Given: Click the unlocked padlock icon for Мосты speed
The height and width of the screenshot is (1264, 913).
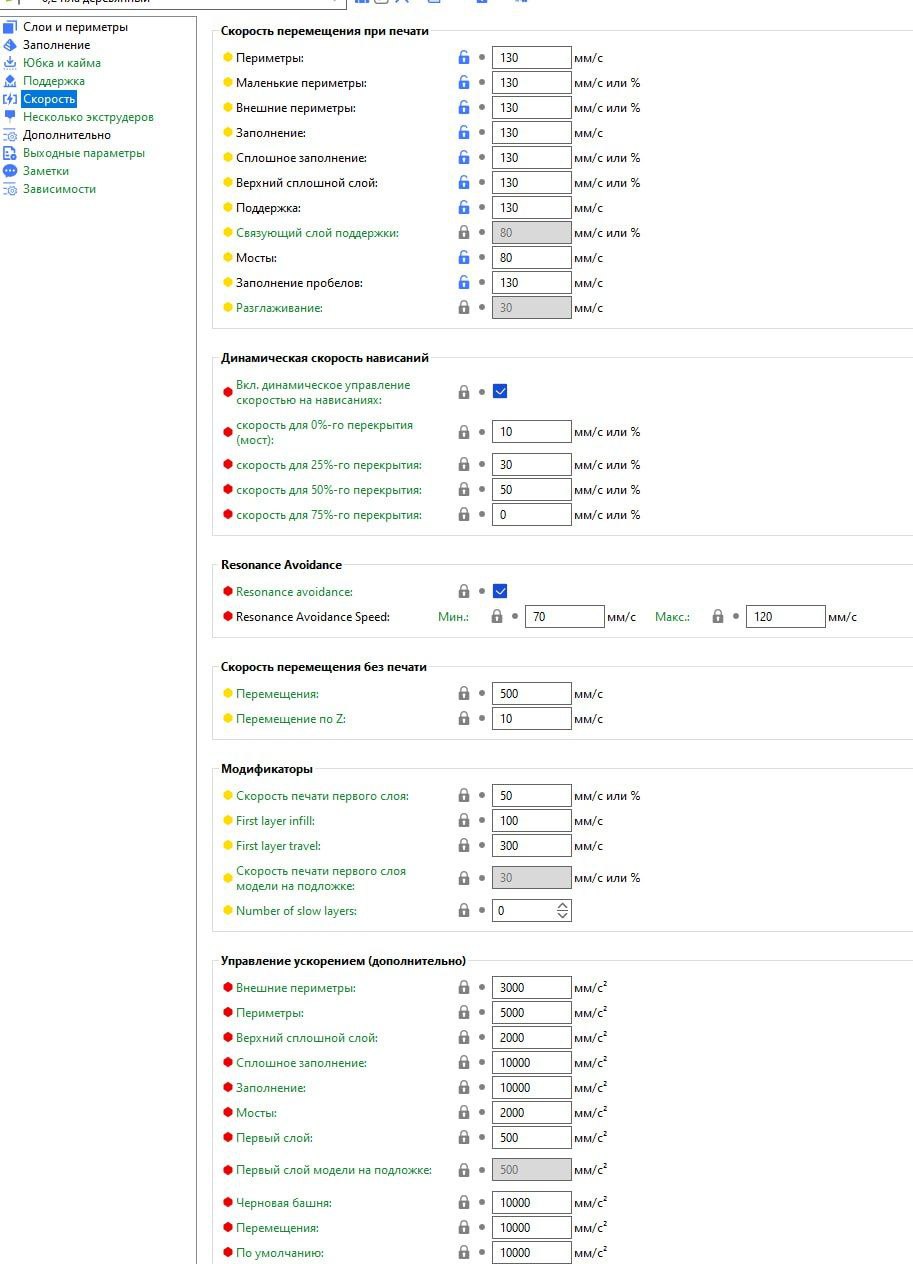Looking at the screenshot, I should click(x=464, y=257).
